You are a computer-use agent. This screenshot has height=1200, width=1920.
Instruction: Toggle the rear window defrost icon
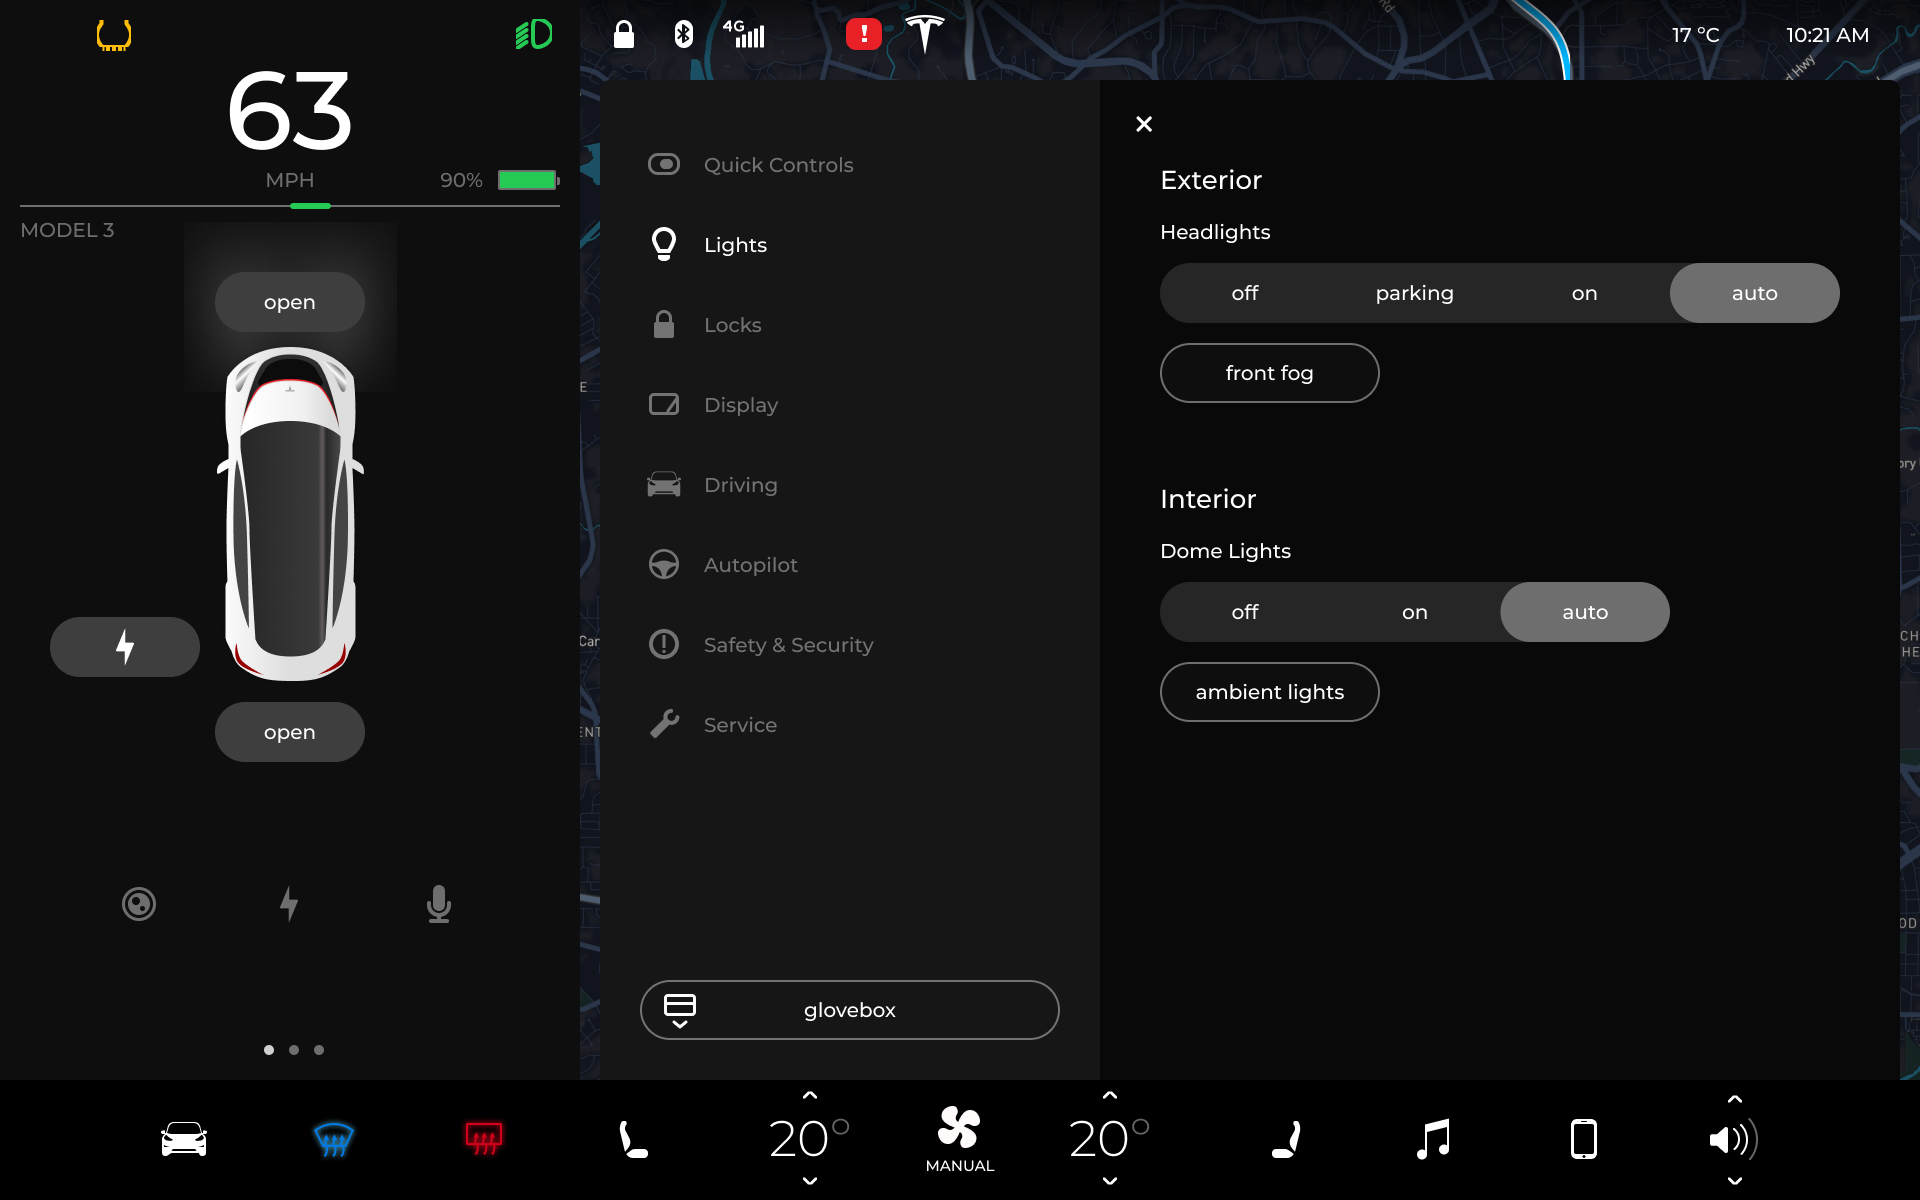click(484, 1139)
